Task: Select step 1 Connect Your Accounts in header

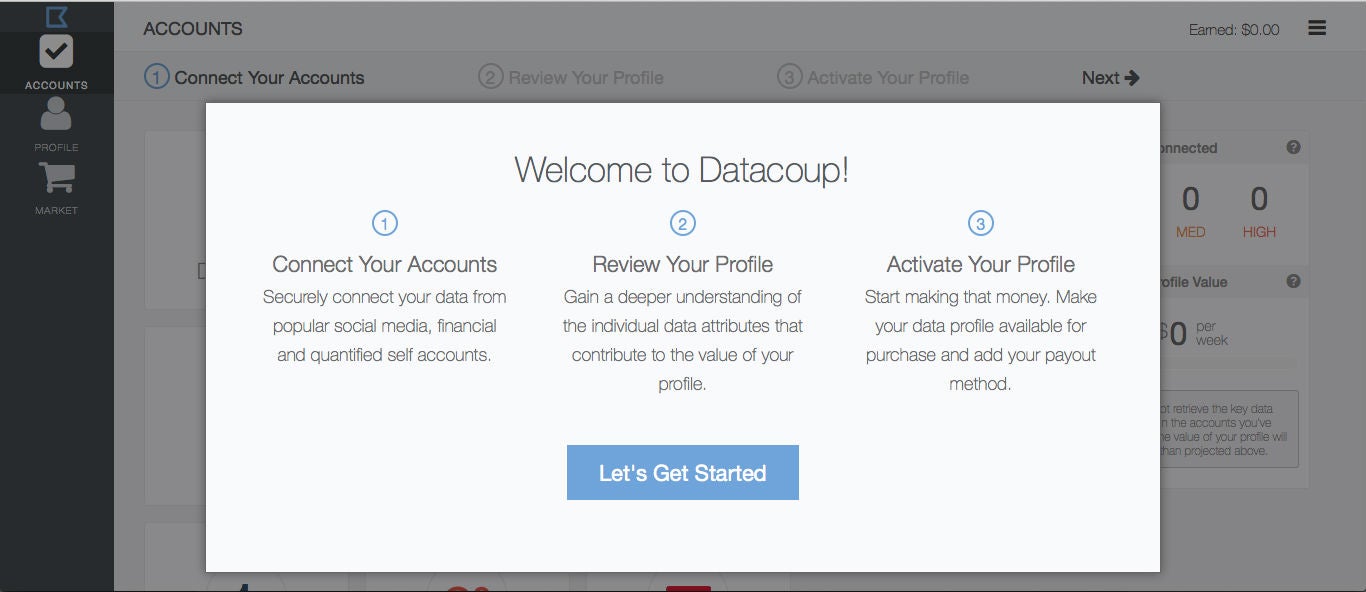Action: pos(255,78)
